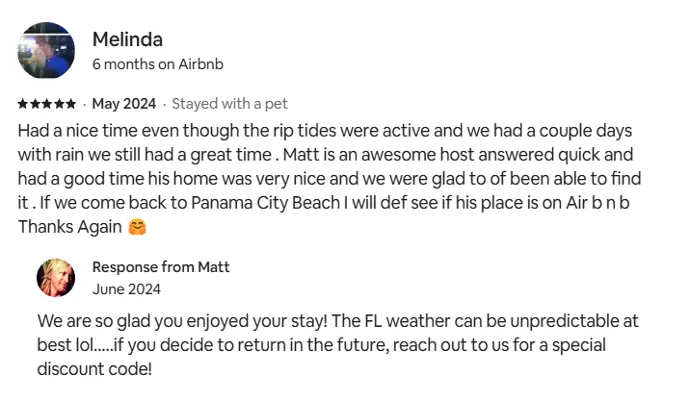The image size is (690, 400).
Task: Click the May 2024 review date
Action: pyautogui.click(x=124, y=104)
